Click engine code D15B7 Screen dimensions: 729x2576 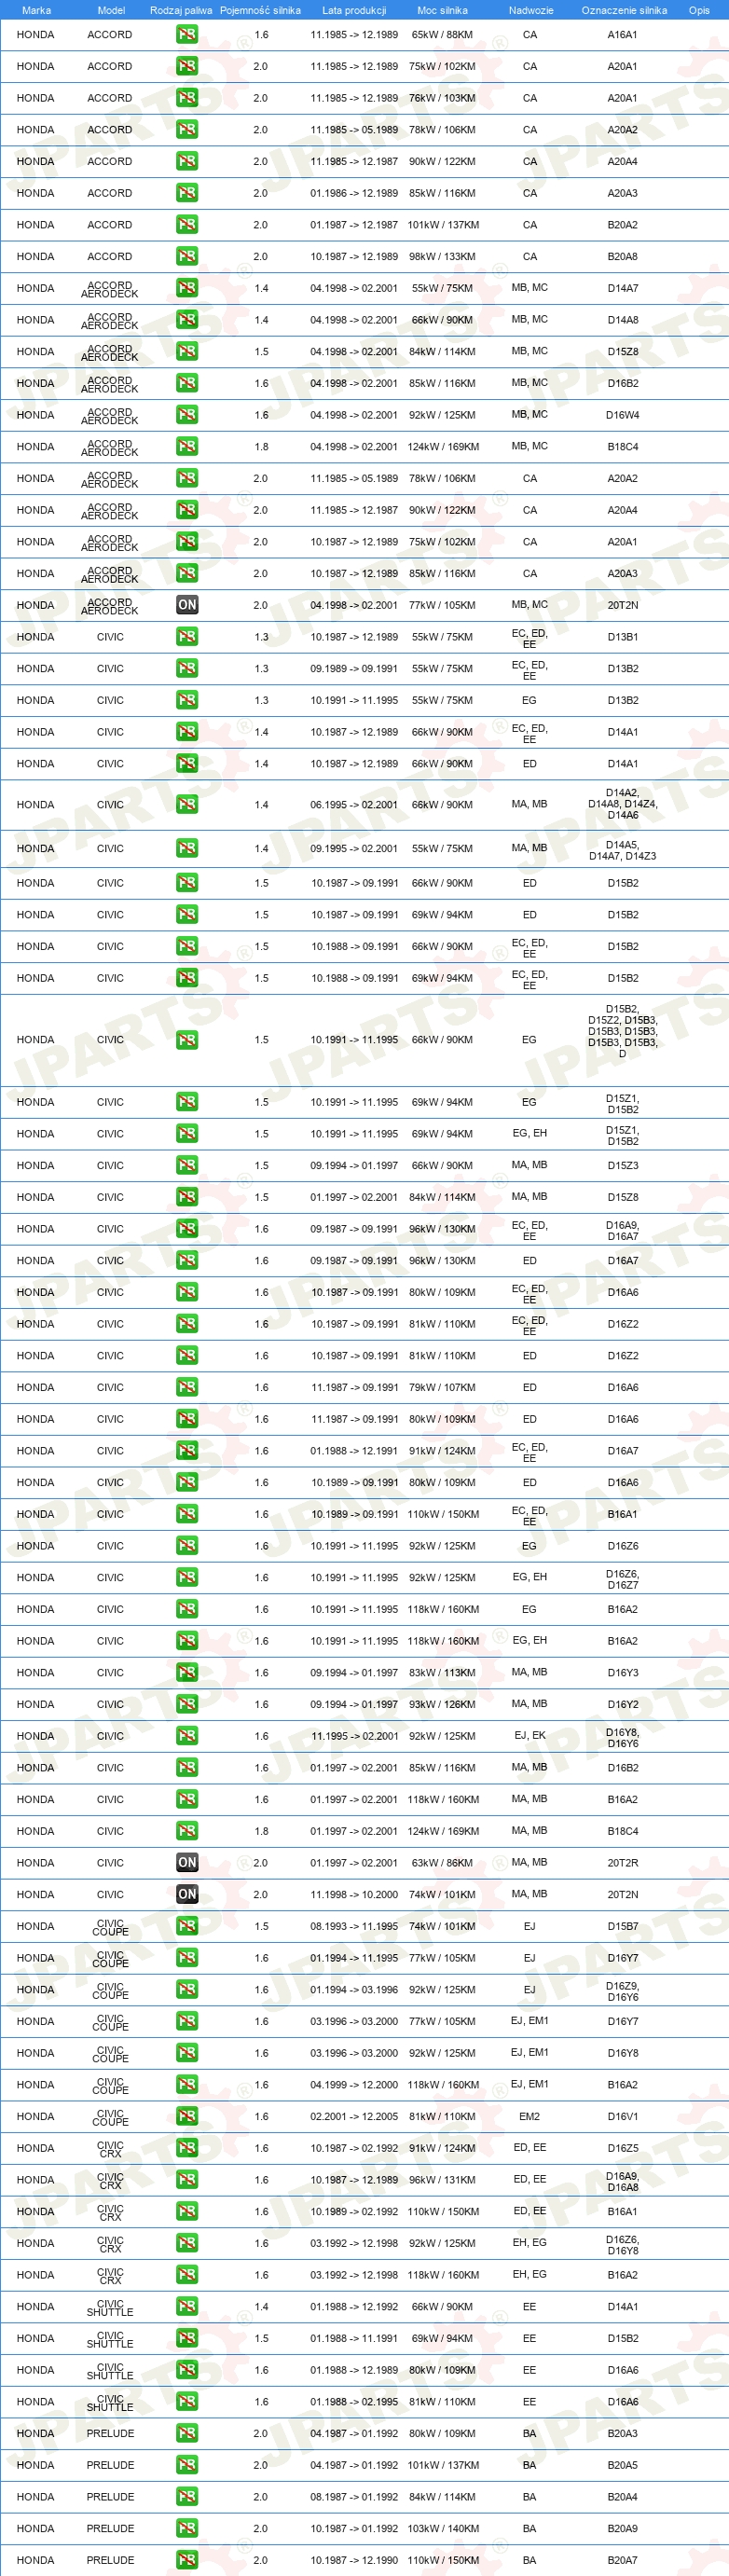tap(622, 1926)
